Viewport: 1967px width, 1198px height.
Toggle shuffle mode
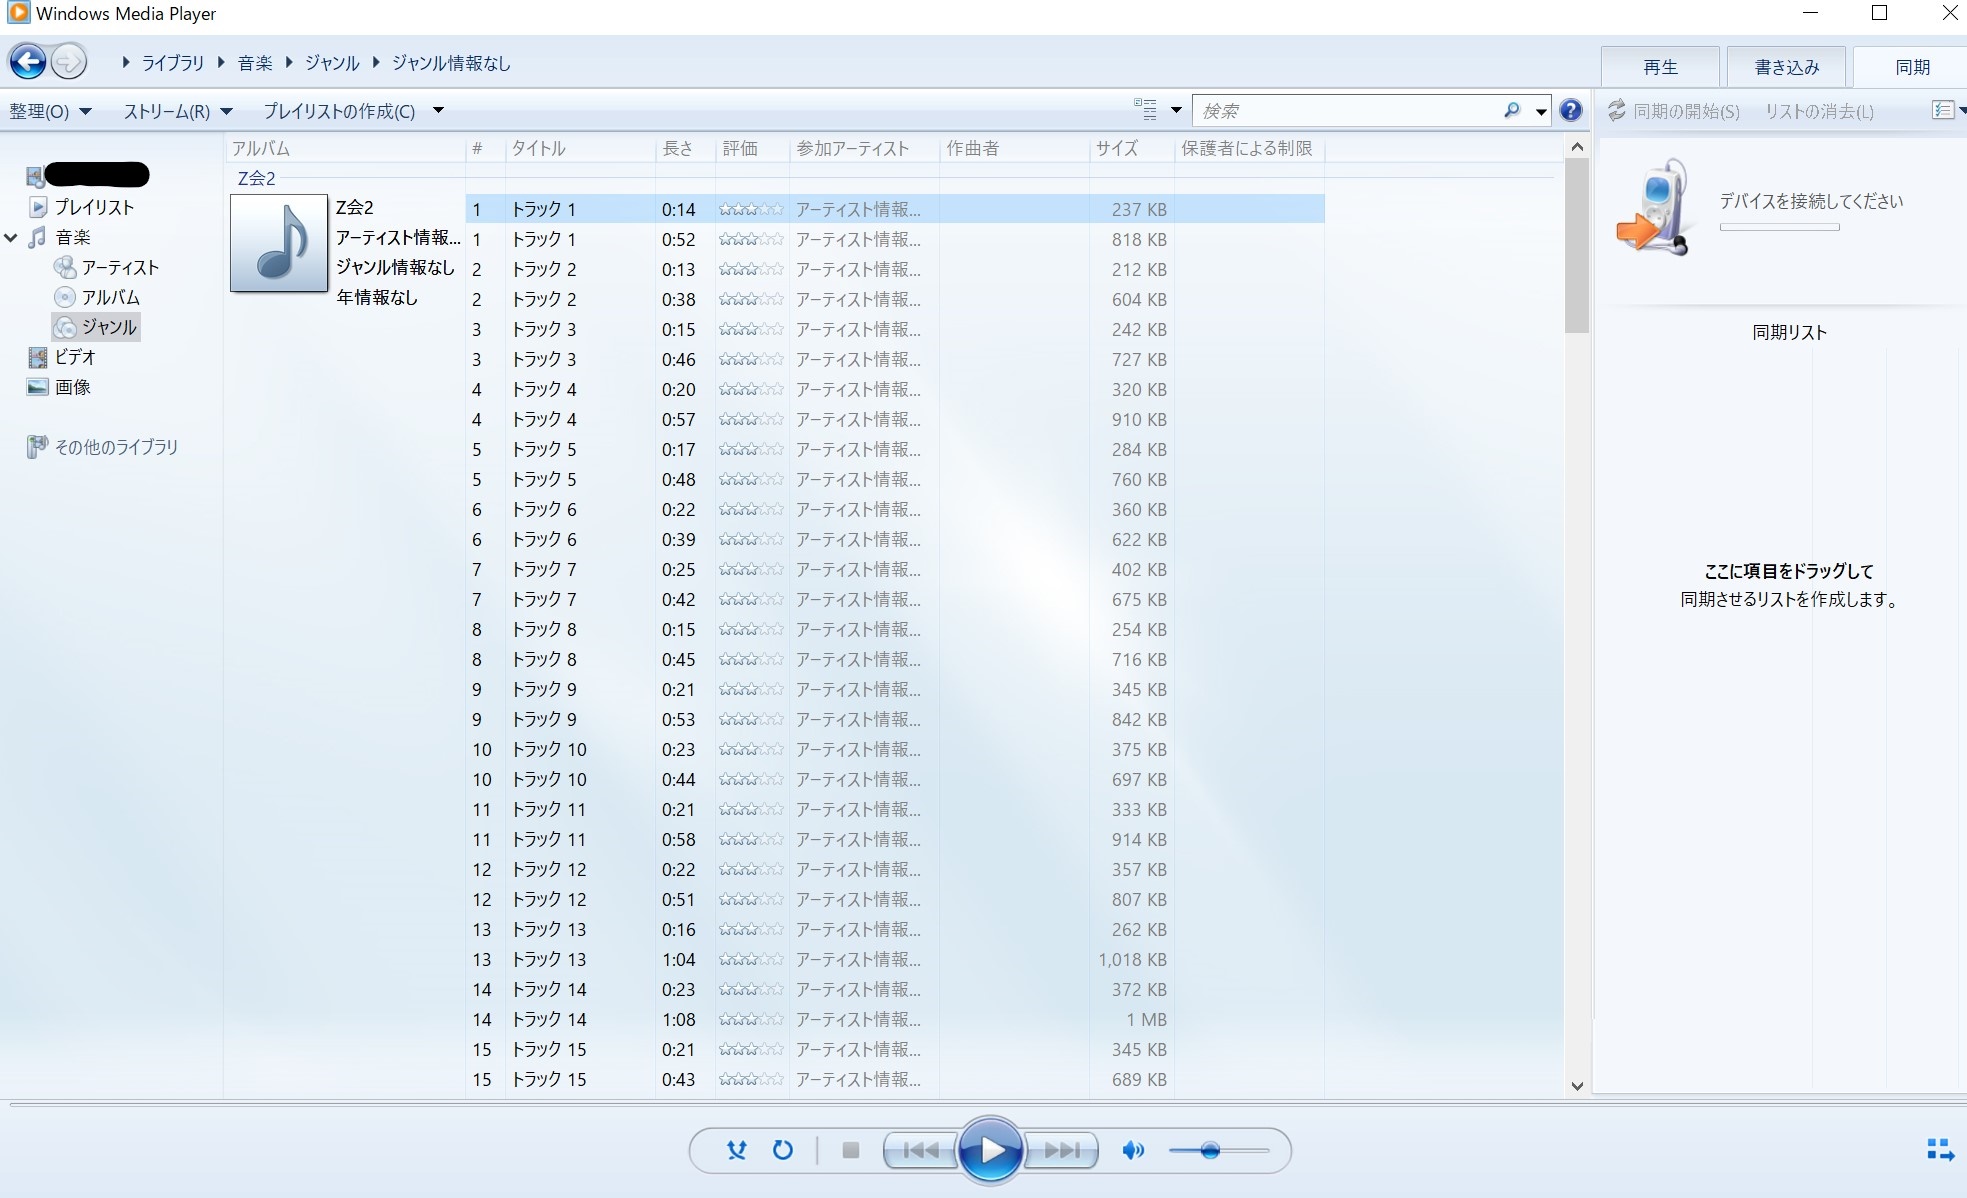[737, 1150]
